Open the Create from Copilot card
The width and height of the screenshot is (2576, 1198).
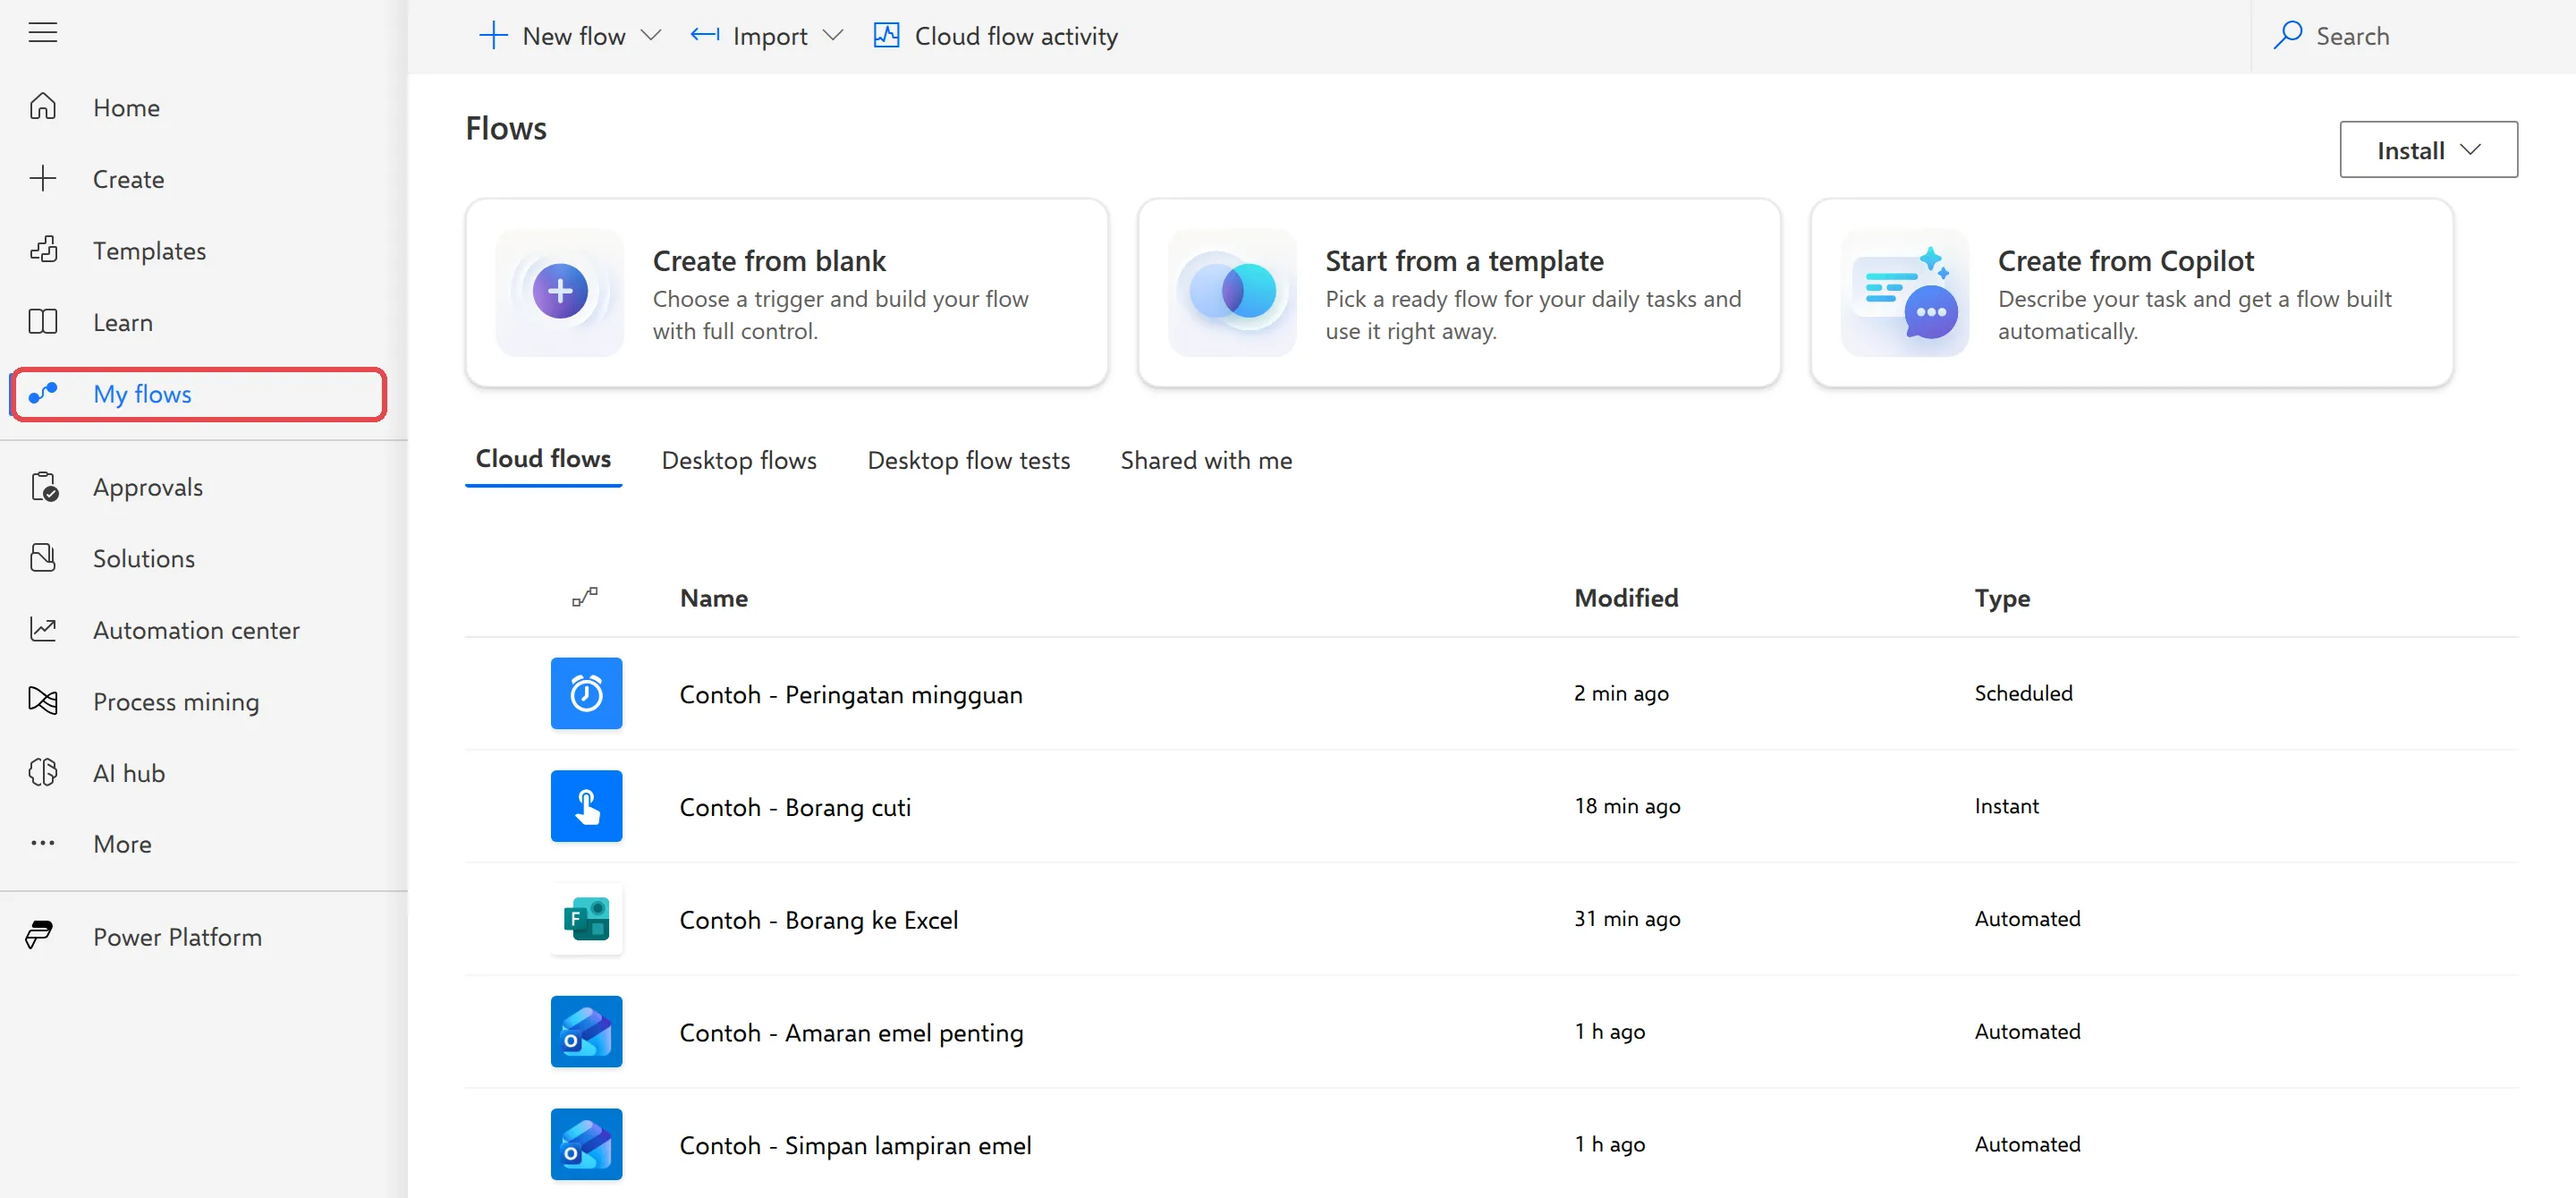click(x=2132, y=292)
